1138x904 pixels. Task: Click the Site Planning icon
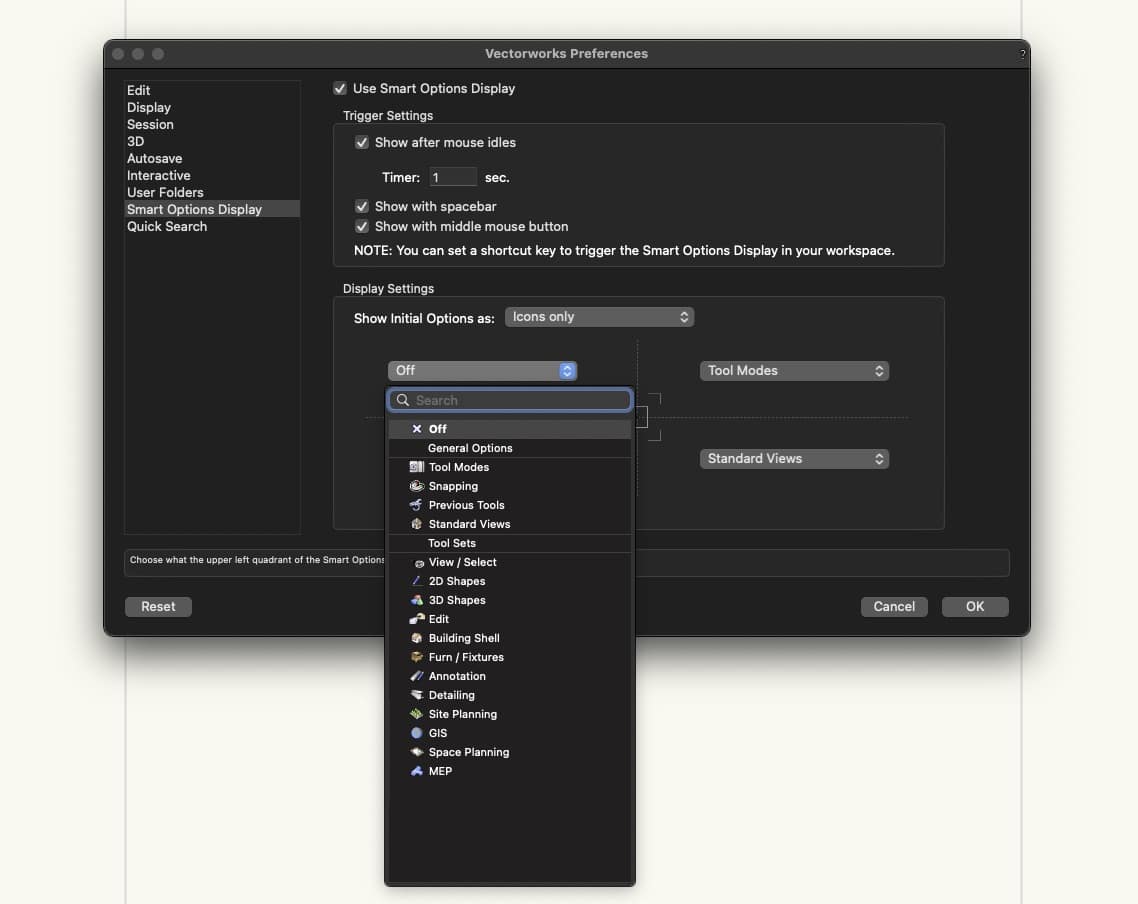pyautogui.click(x=417, y=714)
